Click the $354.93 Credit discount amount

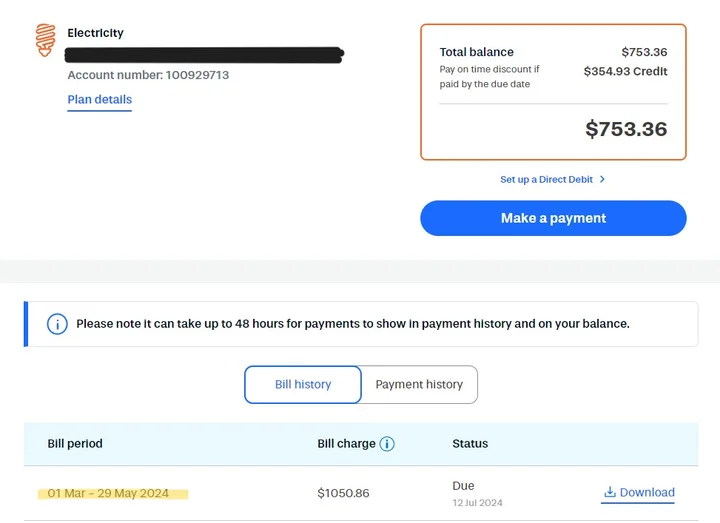pos(625,71)
